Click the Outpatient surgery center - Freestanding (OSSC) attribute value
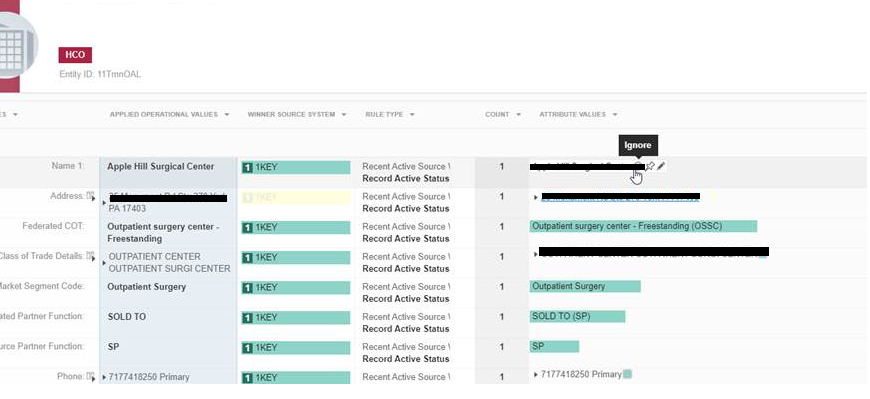The height and width of the screenshot is (399, 870). [x=644, y=226]
